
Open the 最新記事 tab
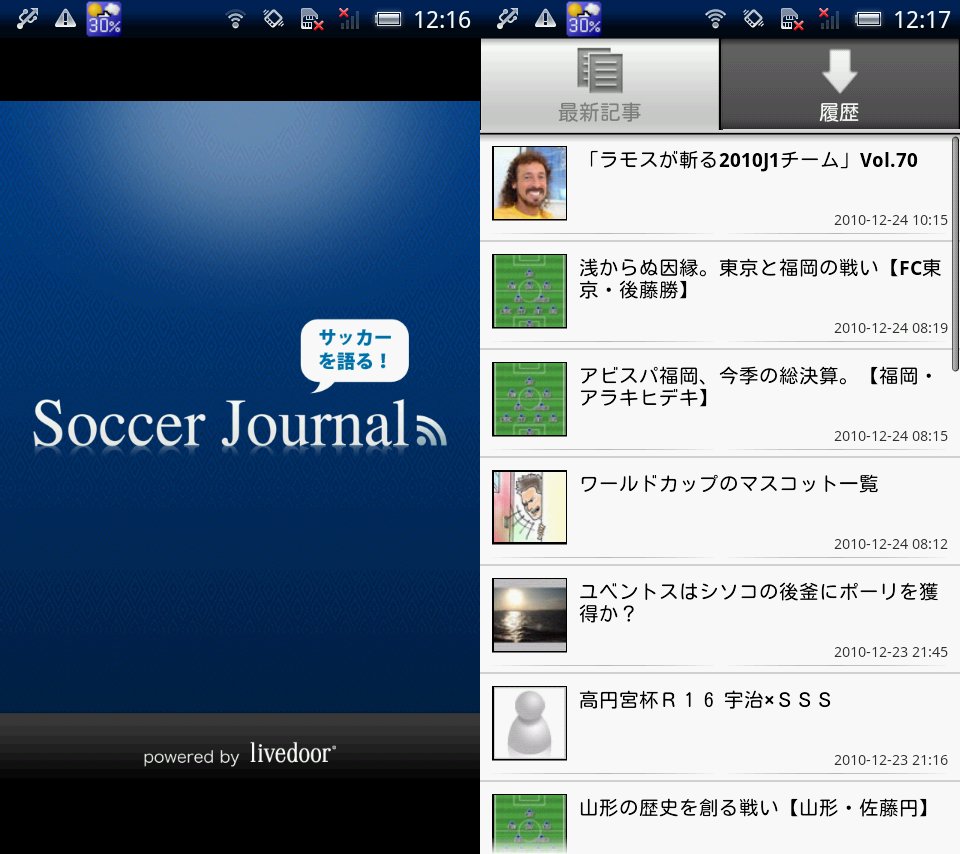coord(599,84)
